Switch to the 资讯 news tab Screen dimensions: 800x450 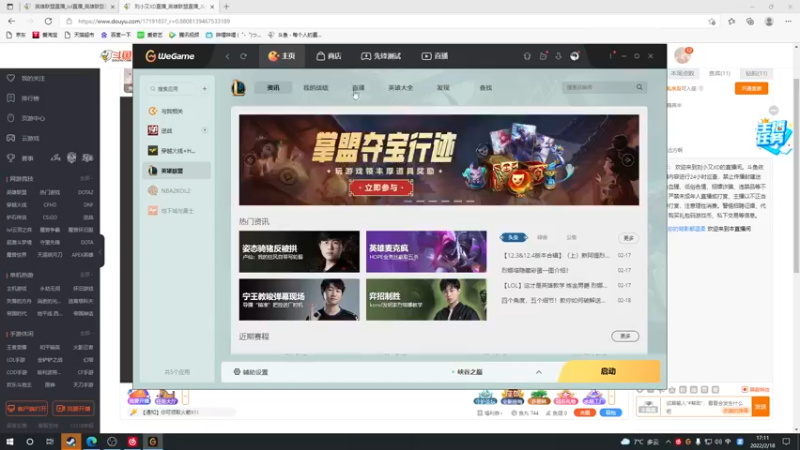(273, 88)
